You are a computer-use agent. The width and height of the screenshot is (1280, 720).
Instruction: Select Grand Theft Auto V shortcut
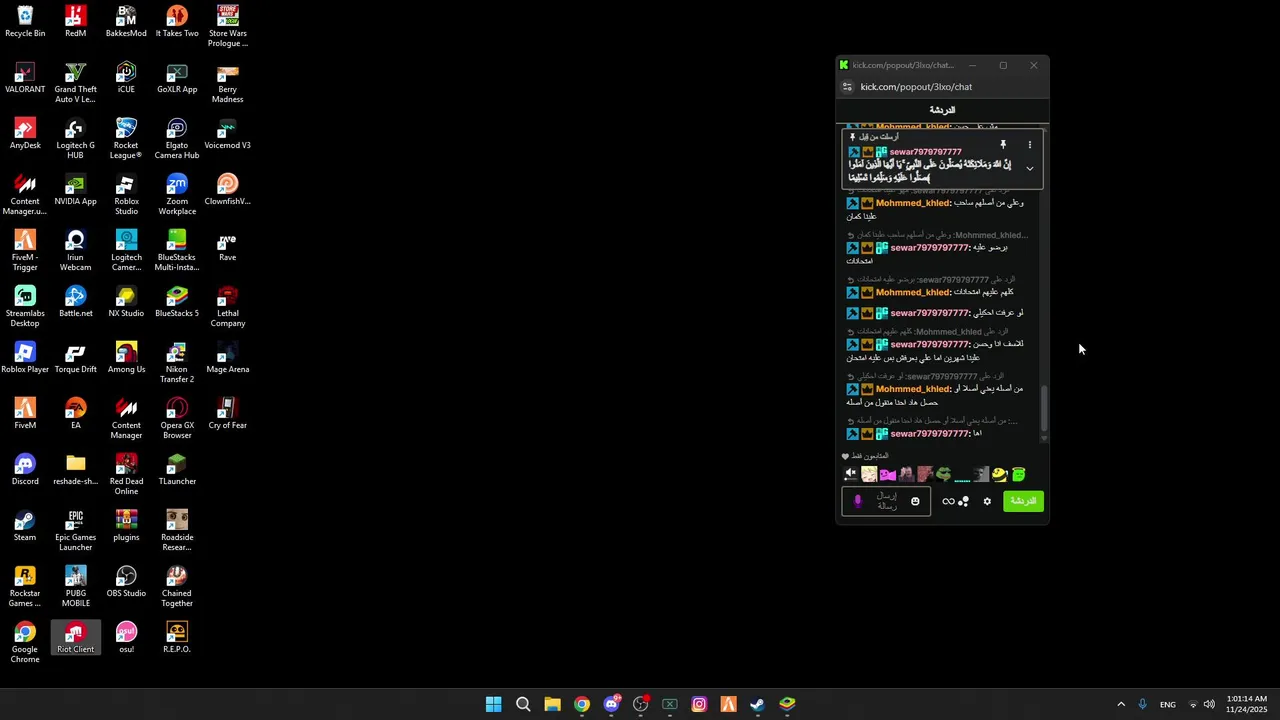click(x=75, y=83)
